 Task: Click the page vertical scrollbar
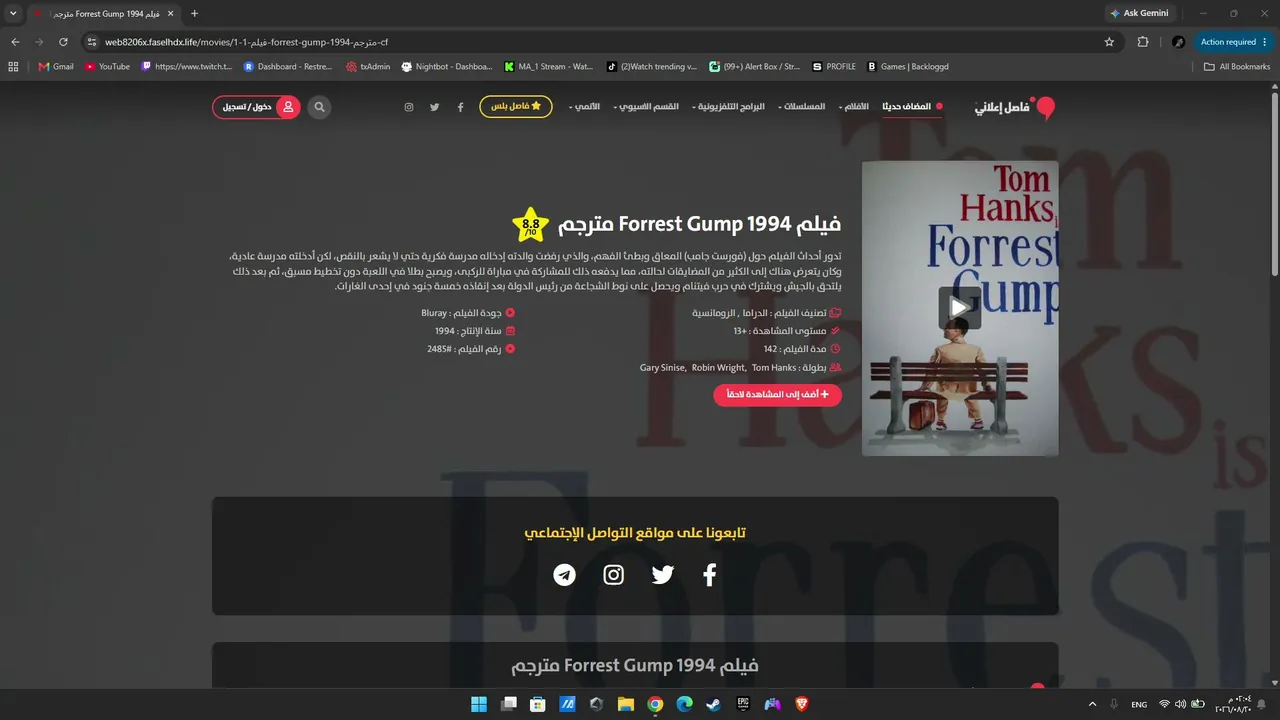tap(1274, 185)
